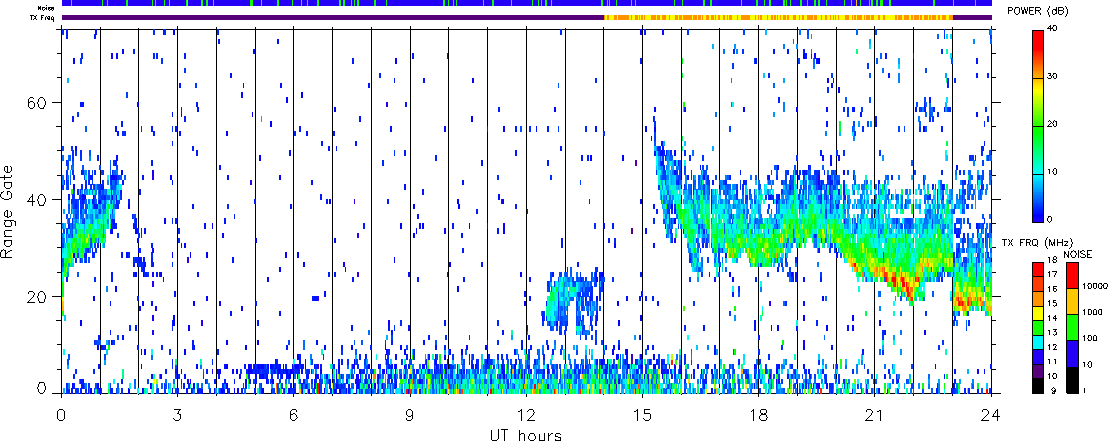The height and width of the screenshot is (441, 1108).
Task: Select the 6 tick label on UT hours axis
Action: 293,414
